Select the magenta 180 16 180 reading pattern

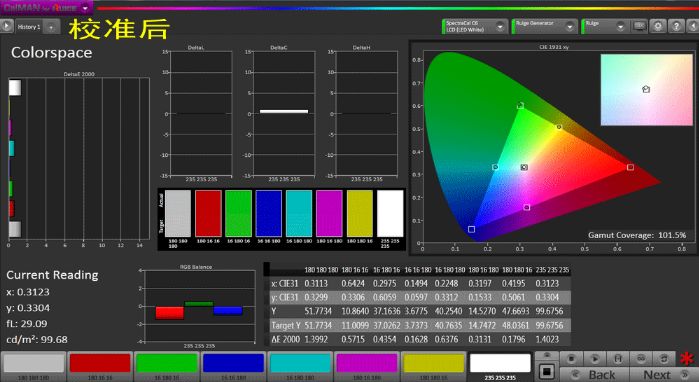(366, 366)
